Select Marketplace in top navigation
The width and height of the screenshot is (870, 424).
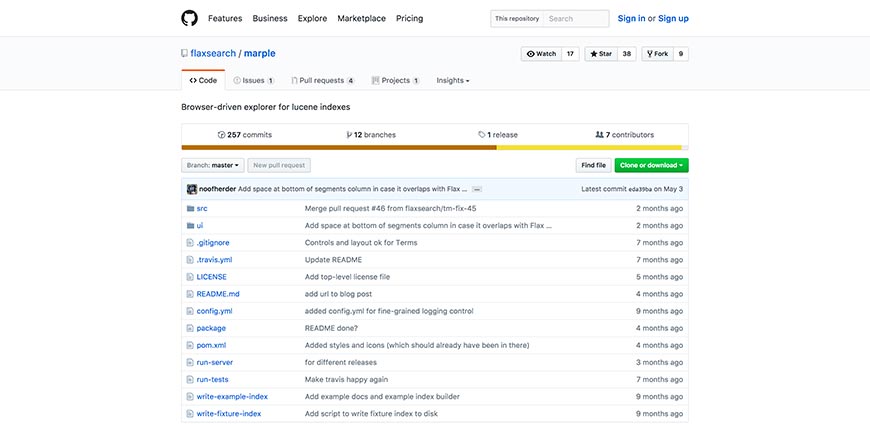point(360,18)
